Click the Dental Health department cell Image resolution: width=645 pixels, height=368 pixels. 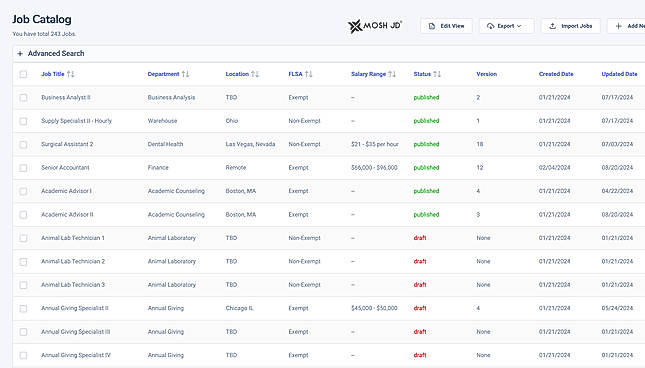tap(165, 144)
